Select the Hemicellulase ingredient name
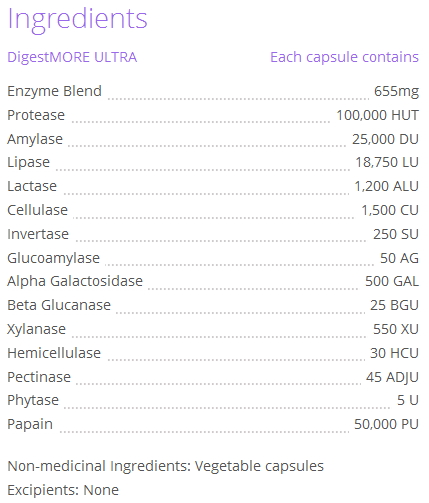Image resolution: width=429 pixels, height=503 pixels. 54,353
